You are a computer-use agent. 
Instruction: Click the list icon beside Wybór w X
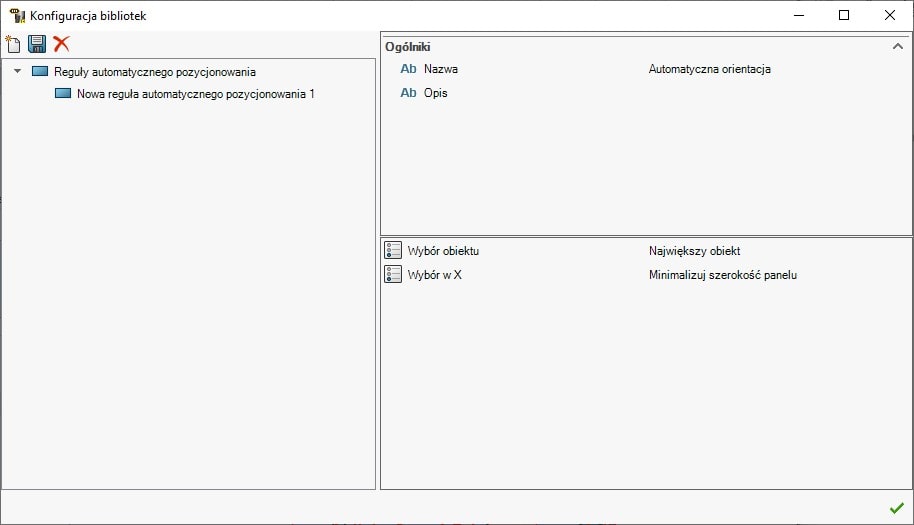393,274
